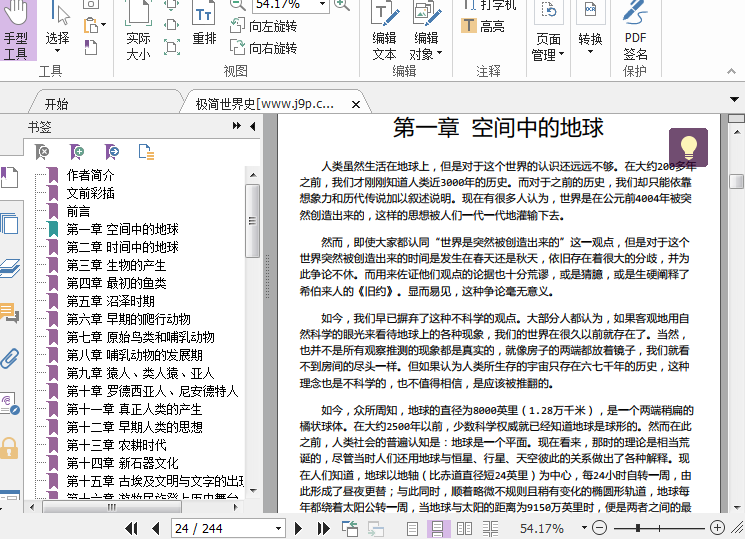This screenshot has width=745, height=539.
Task: Click Edit Text (编辑文本) tool
Action: pos(384,30)
